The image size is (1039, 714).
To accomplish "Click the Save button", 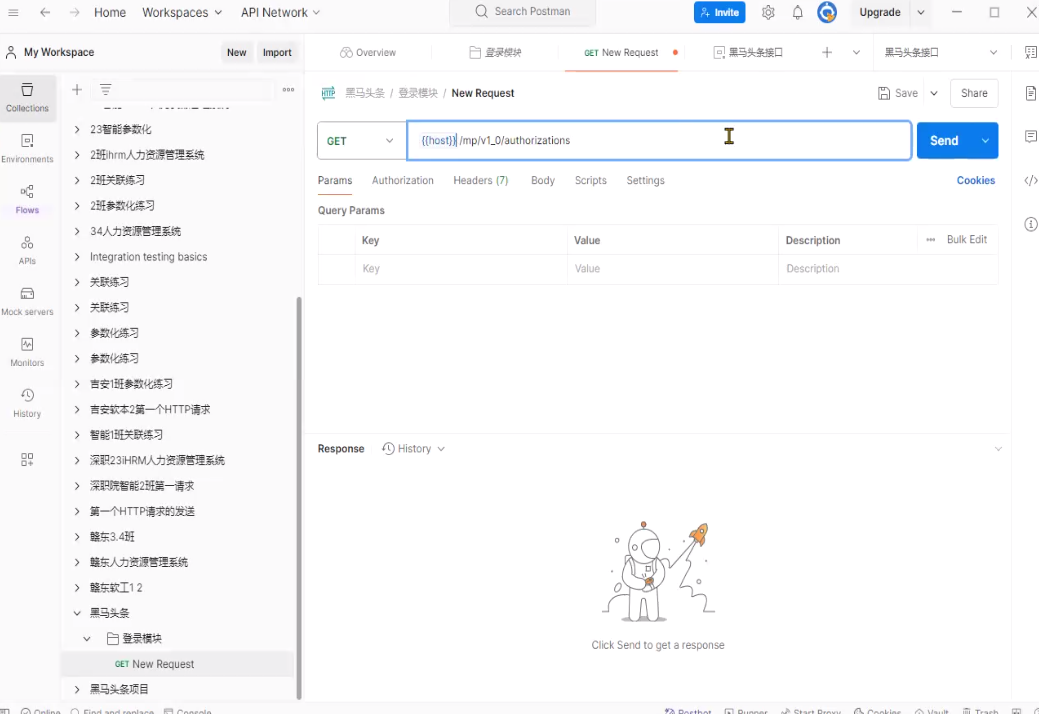I will click(x=898, y=93).
